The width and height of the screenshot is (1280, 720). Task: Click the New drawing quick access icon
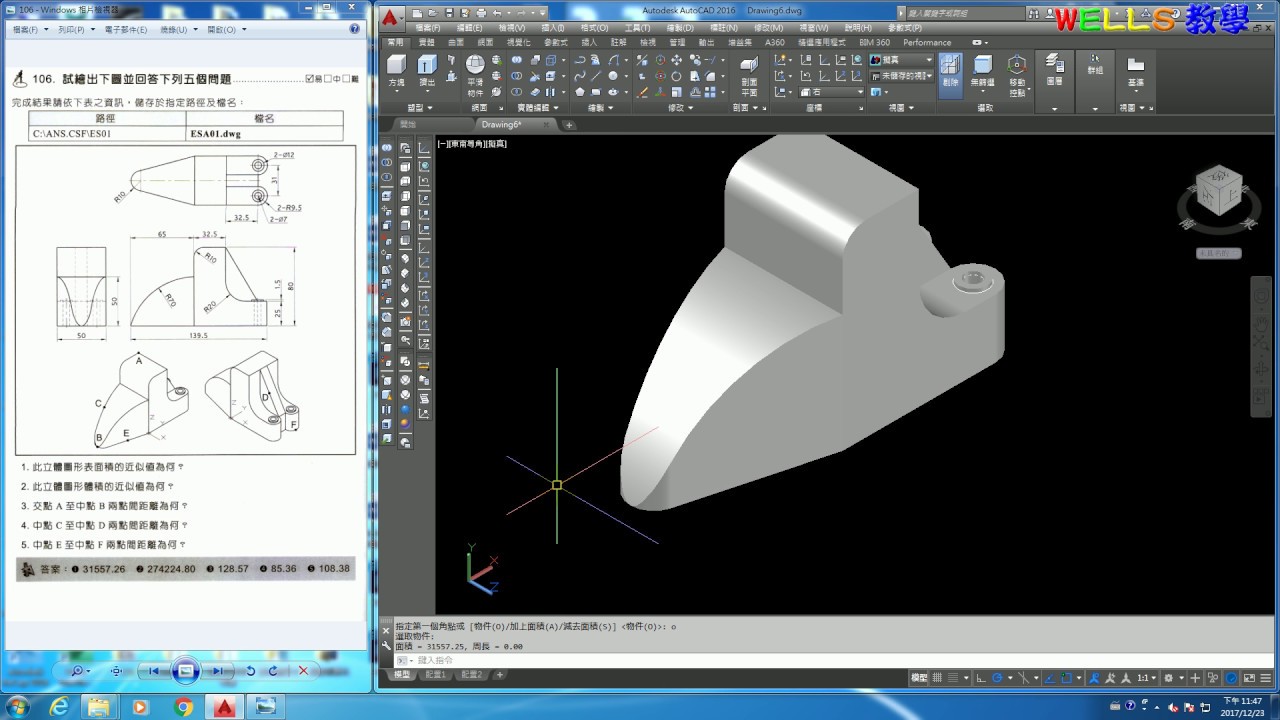(418, 12)
